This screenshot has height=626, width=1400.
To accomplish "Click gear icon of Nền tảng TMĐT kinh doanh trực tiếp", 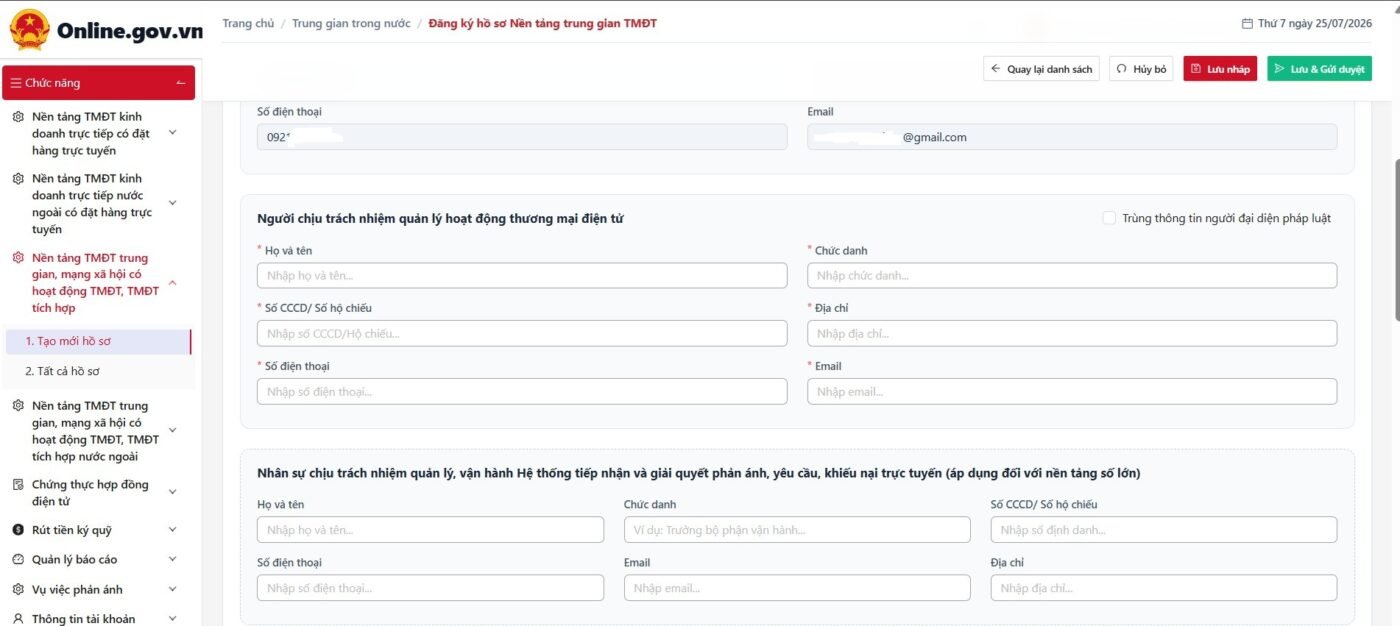I will [18, 117].
